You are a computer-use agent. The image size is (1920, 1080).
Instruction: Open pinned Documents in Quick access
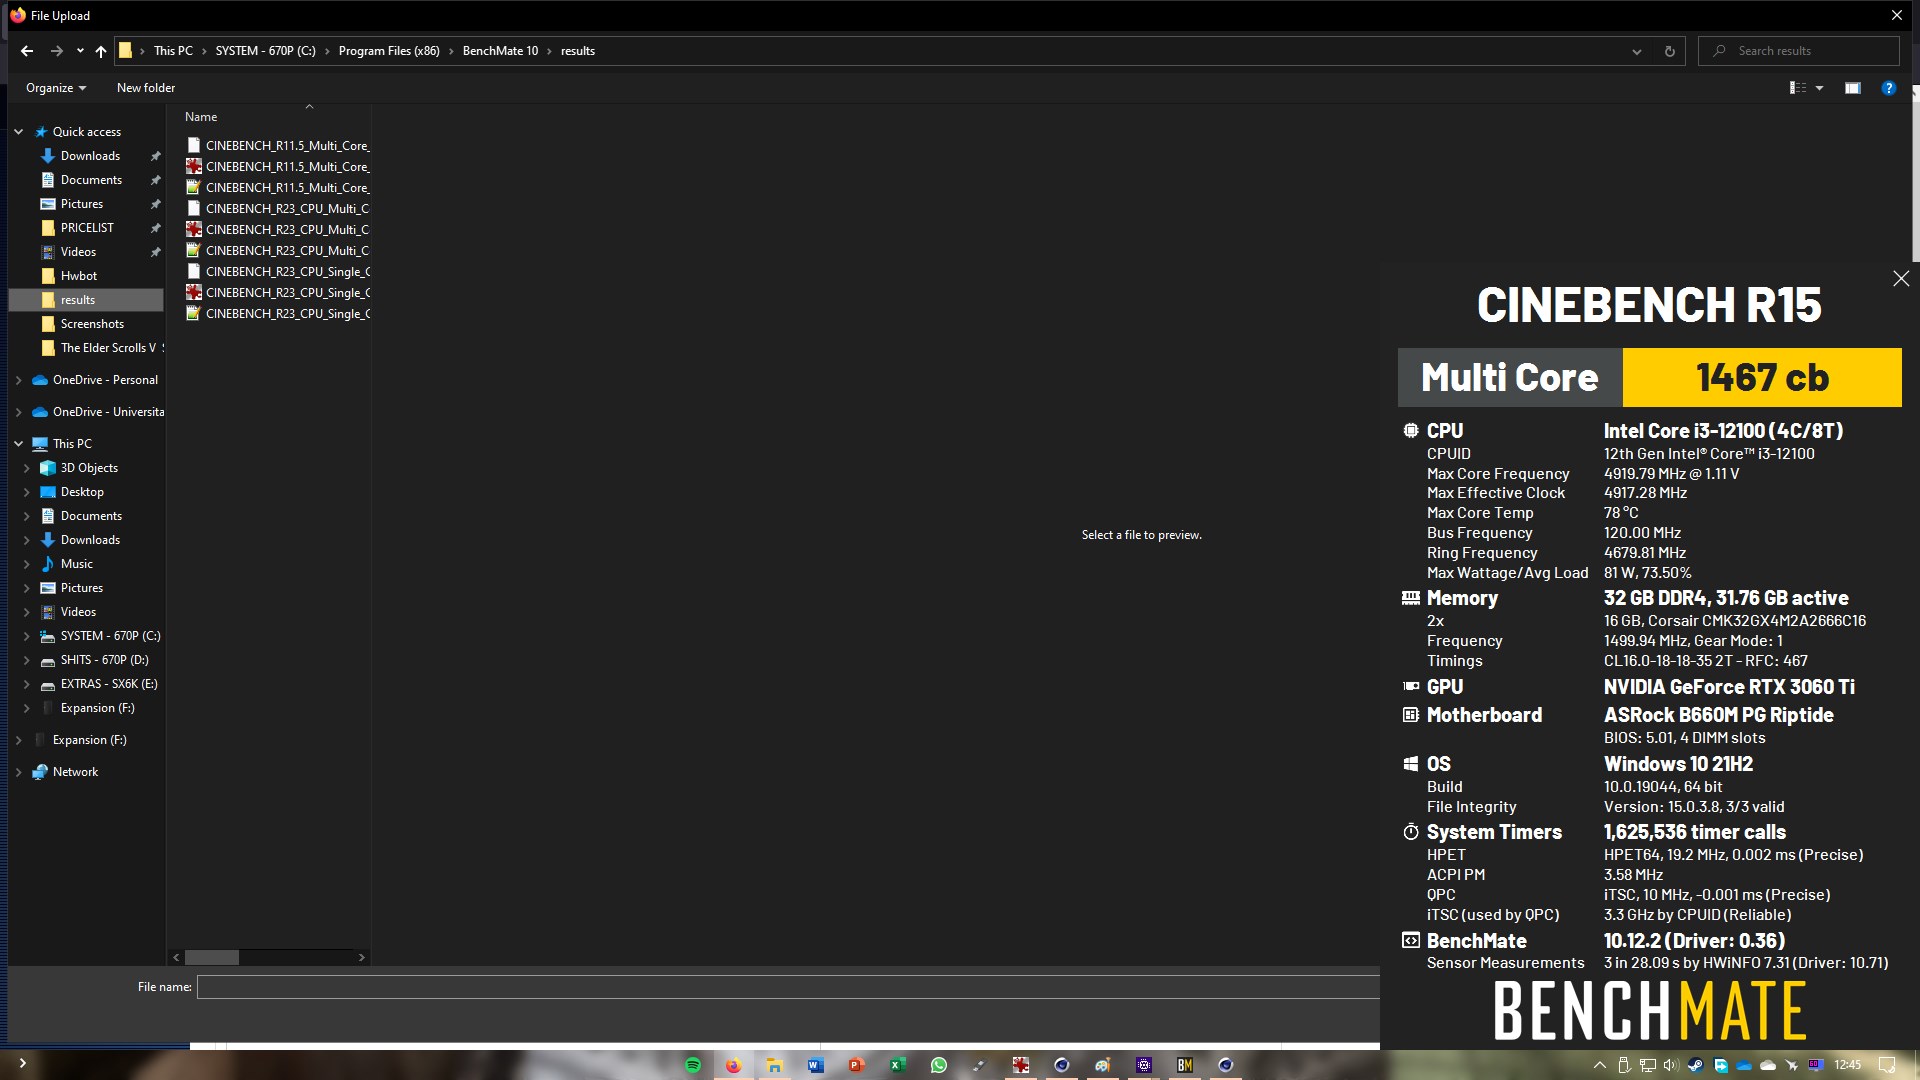point(91,180)
